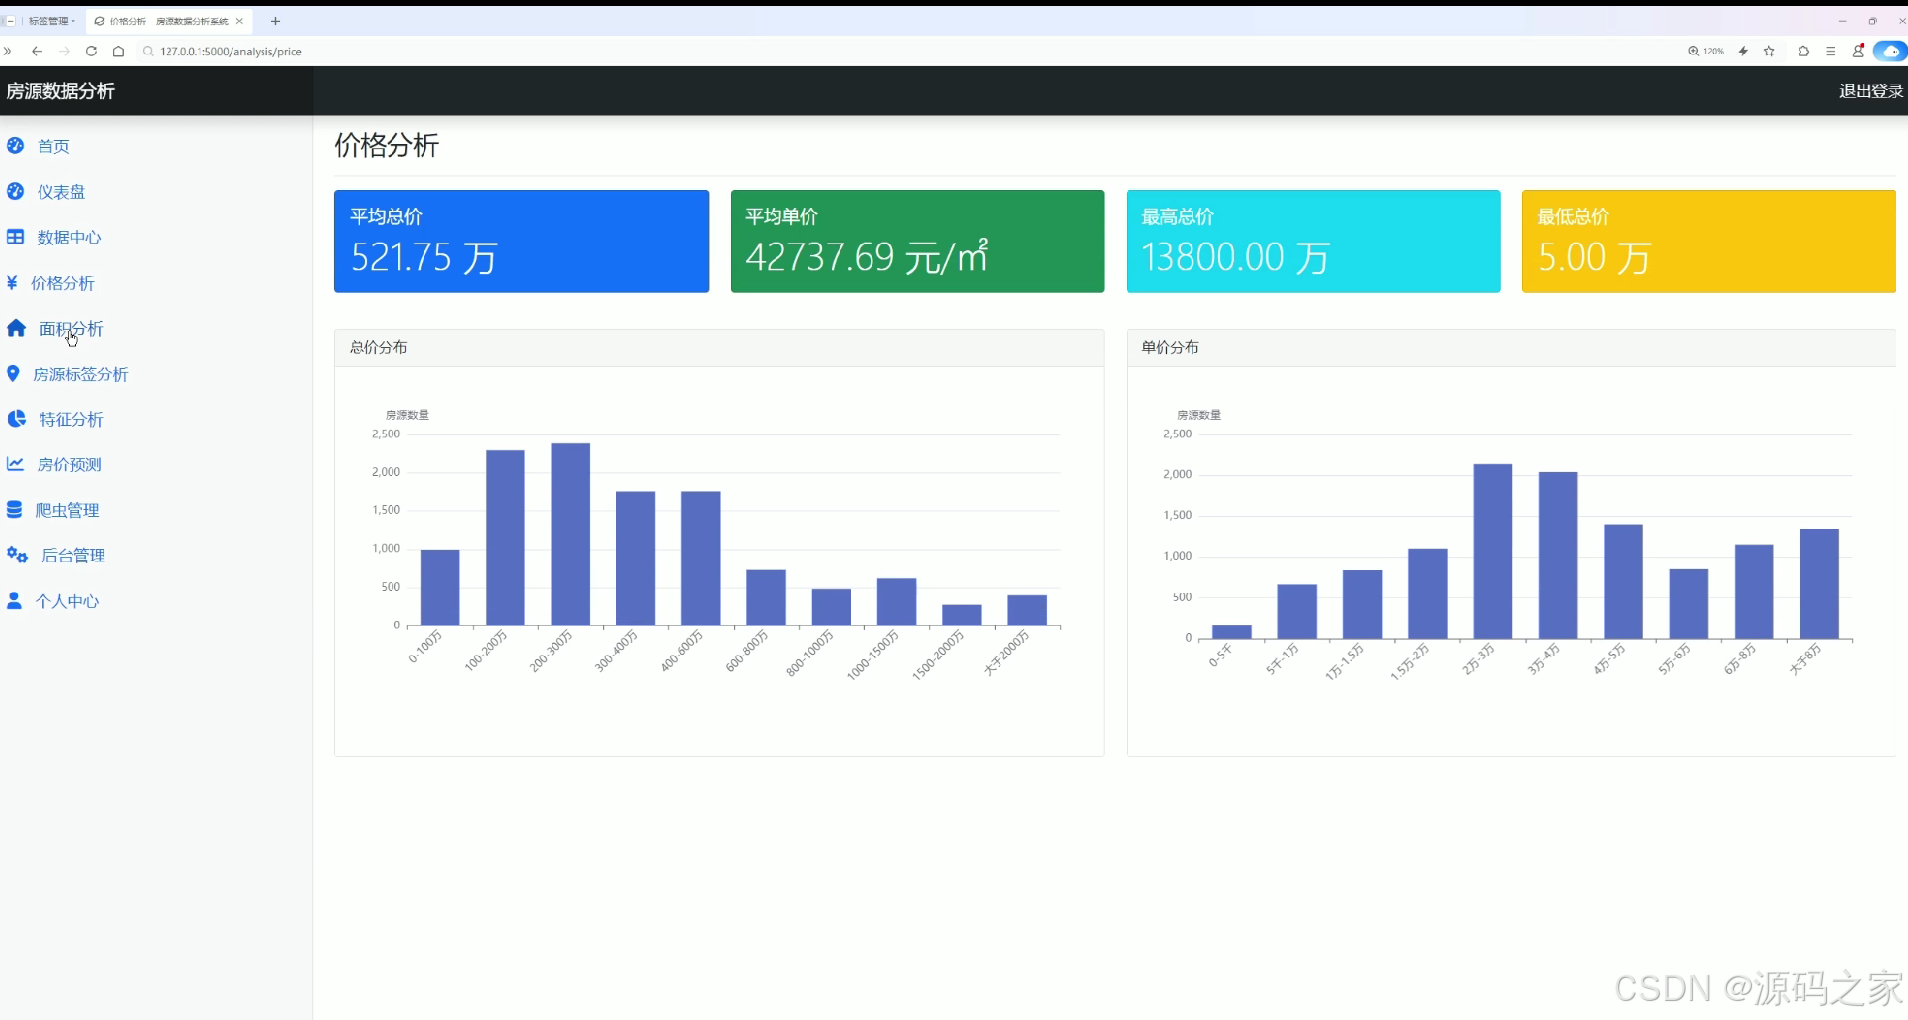This screenshot has width=1908, height=1020.
Task: Click the 单价分布 panel header
Action: [x=1511, y=348]
